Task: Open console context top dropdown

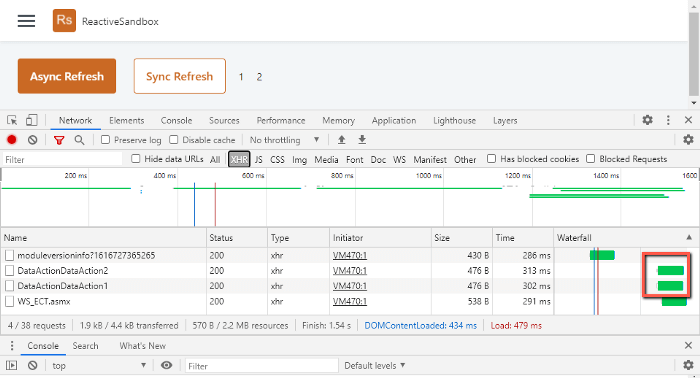Action: coord(99,366)
